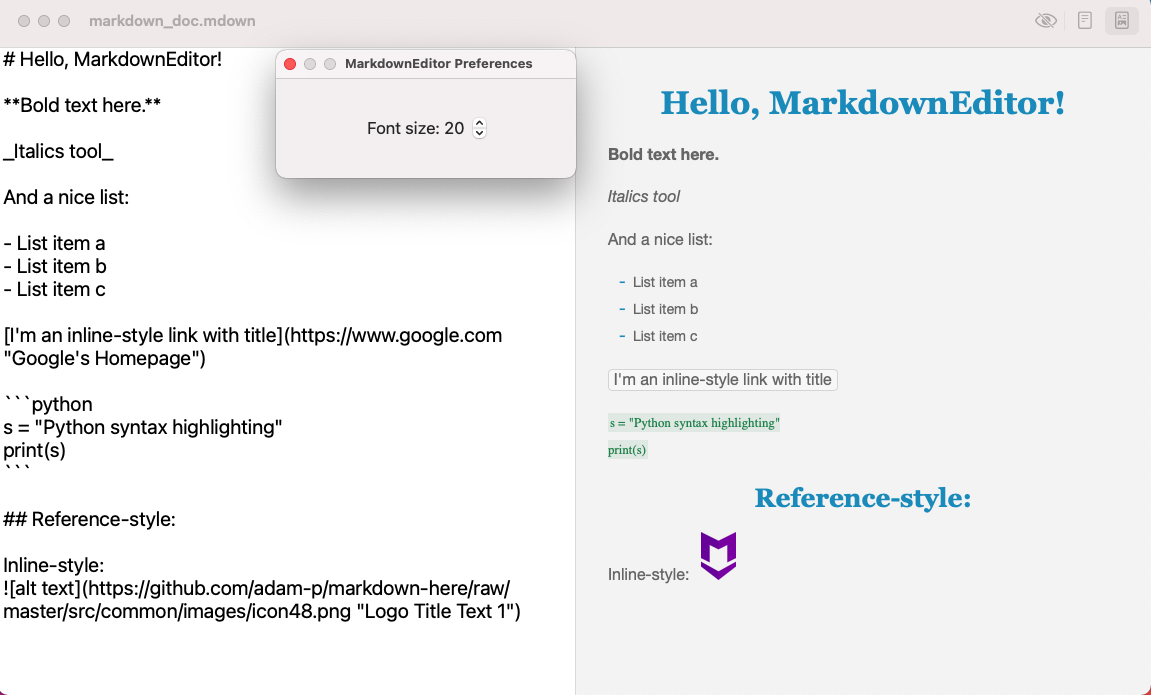The image size is (1151, 695).
Task: Click 'Bold text here.' in the preview
Action: point(663,155)
